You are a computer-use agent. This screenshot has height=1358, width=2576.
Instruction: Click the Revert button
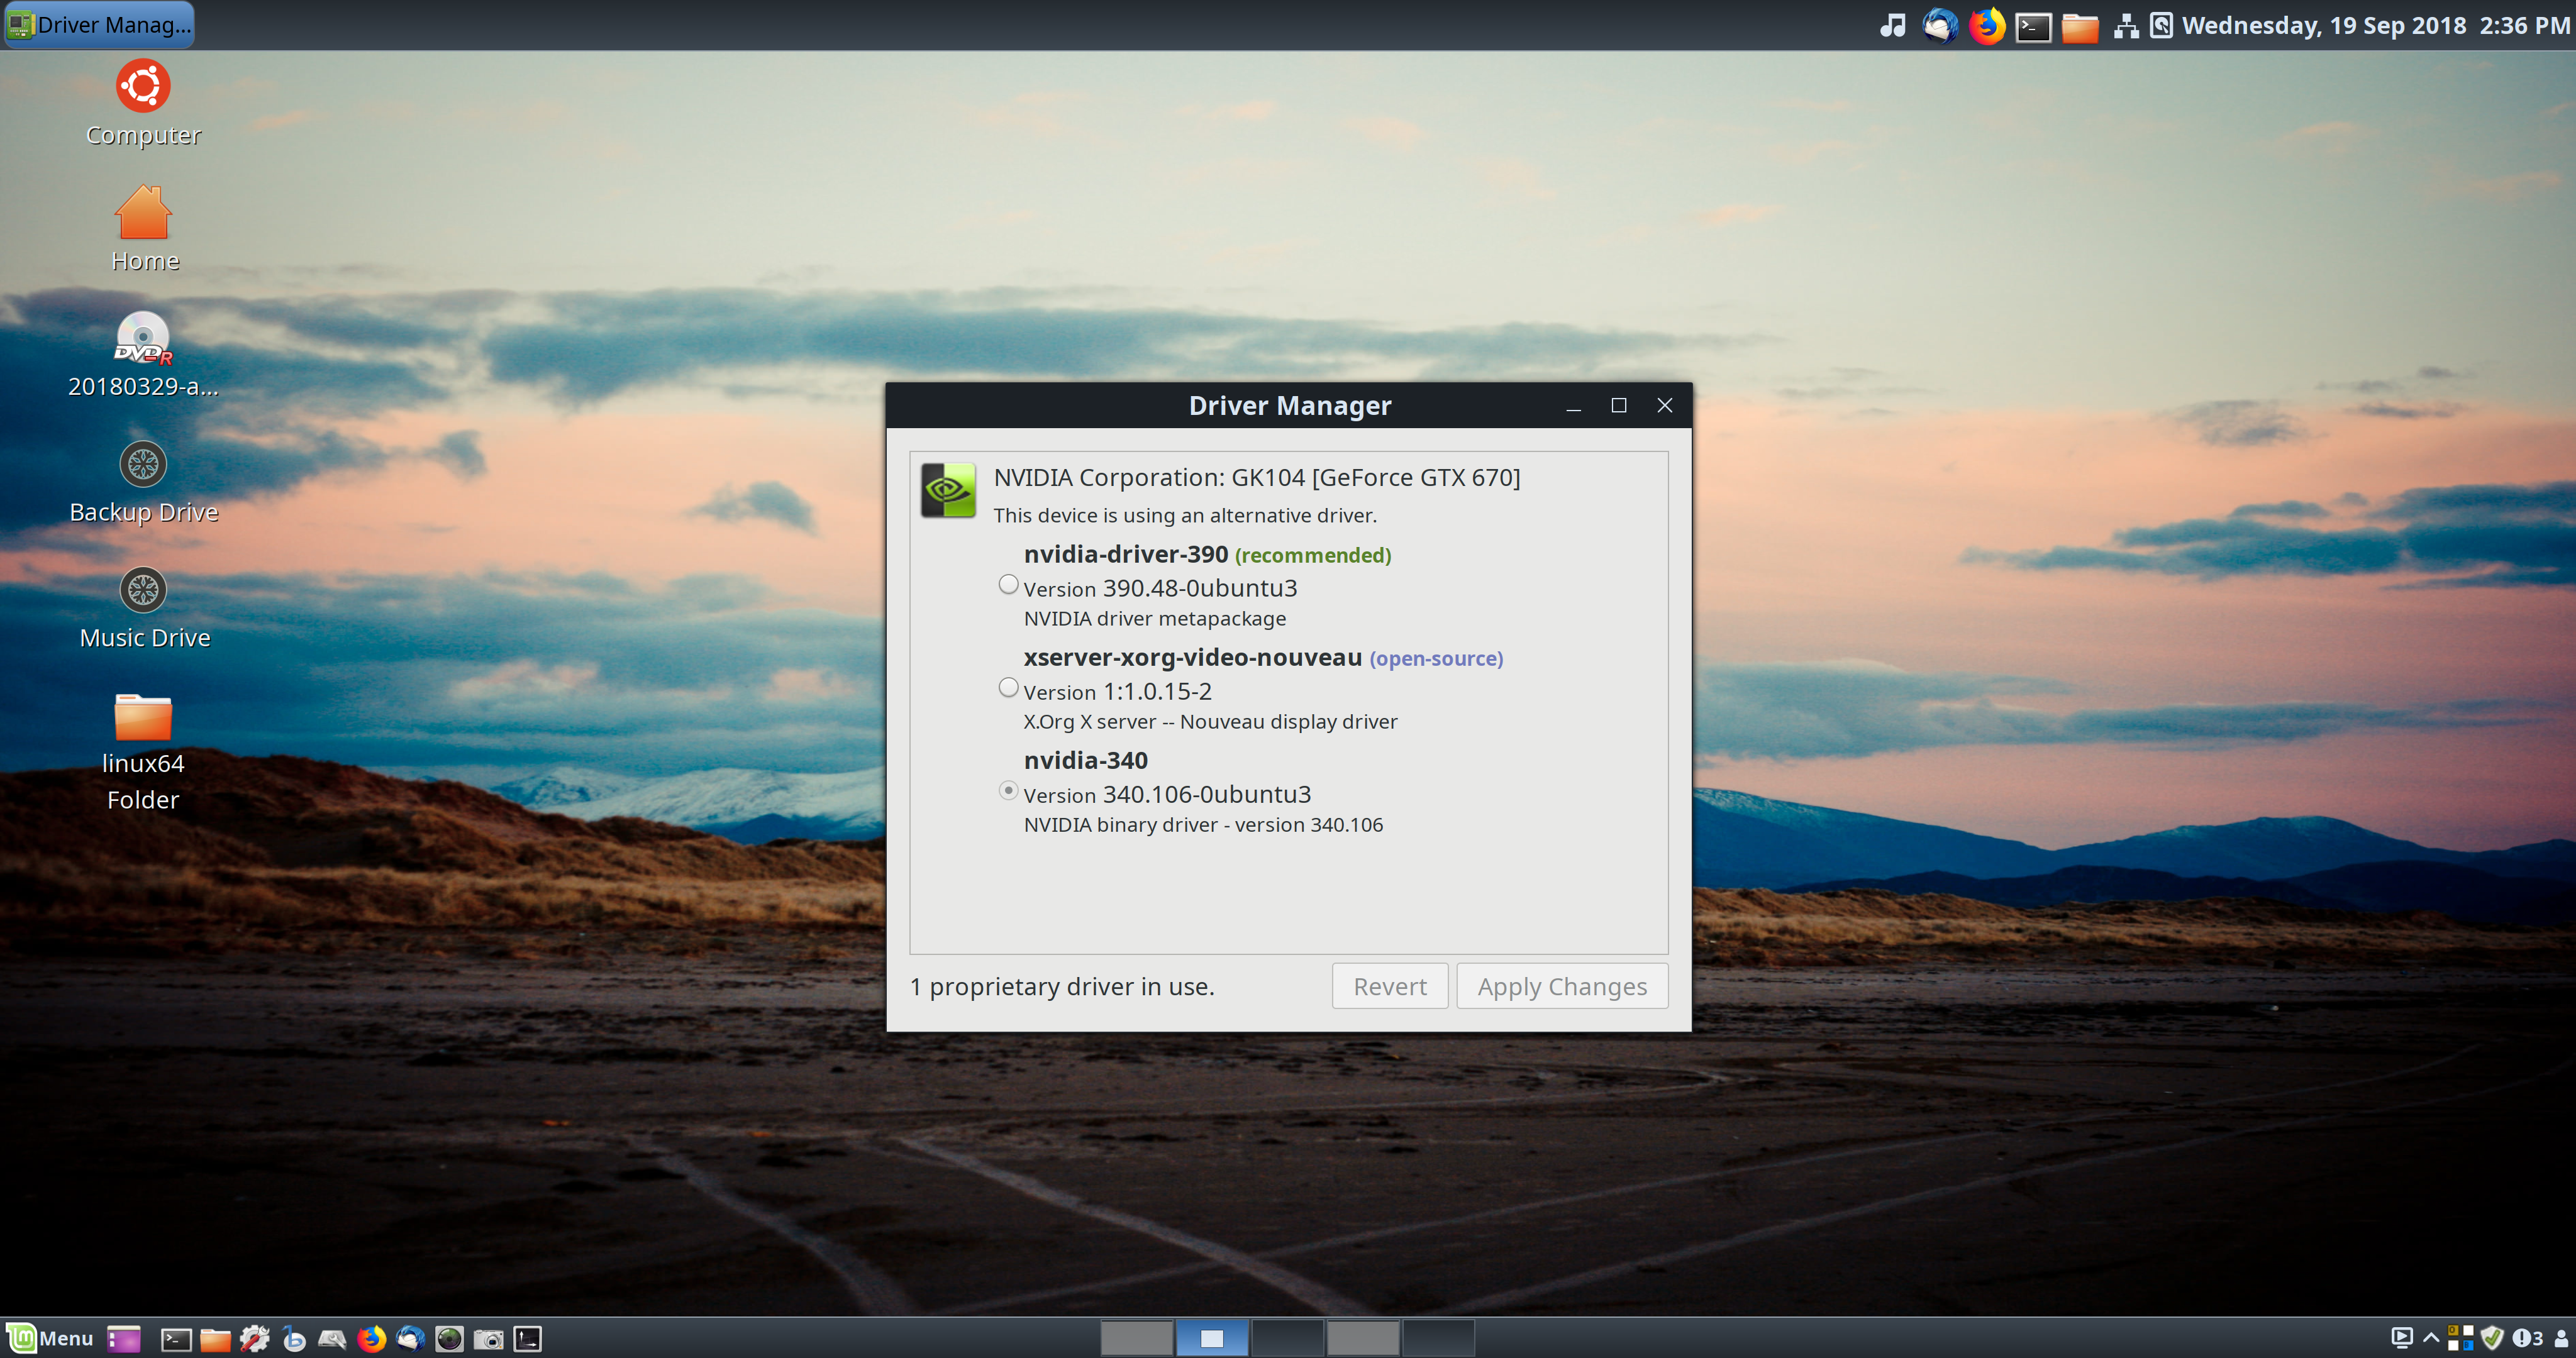coord(1389,986)
